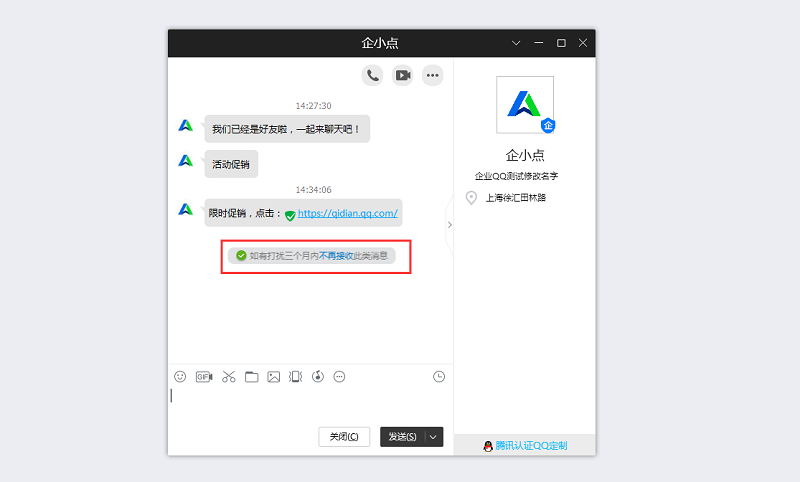This screenshot has width=800, height=482.
Task: Click the 14:27:30 timestamp
Action: pos(313,106)
